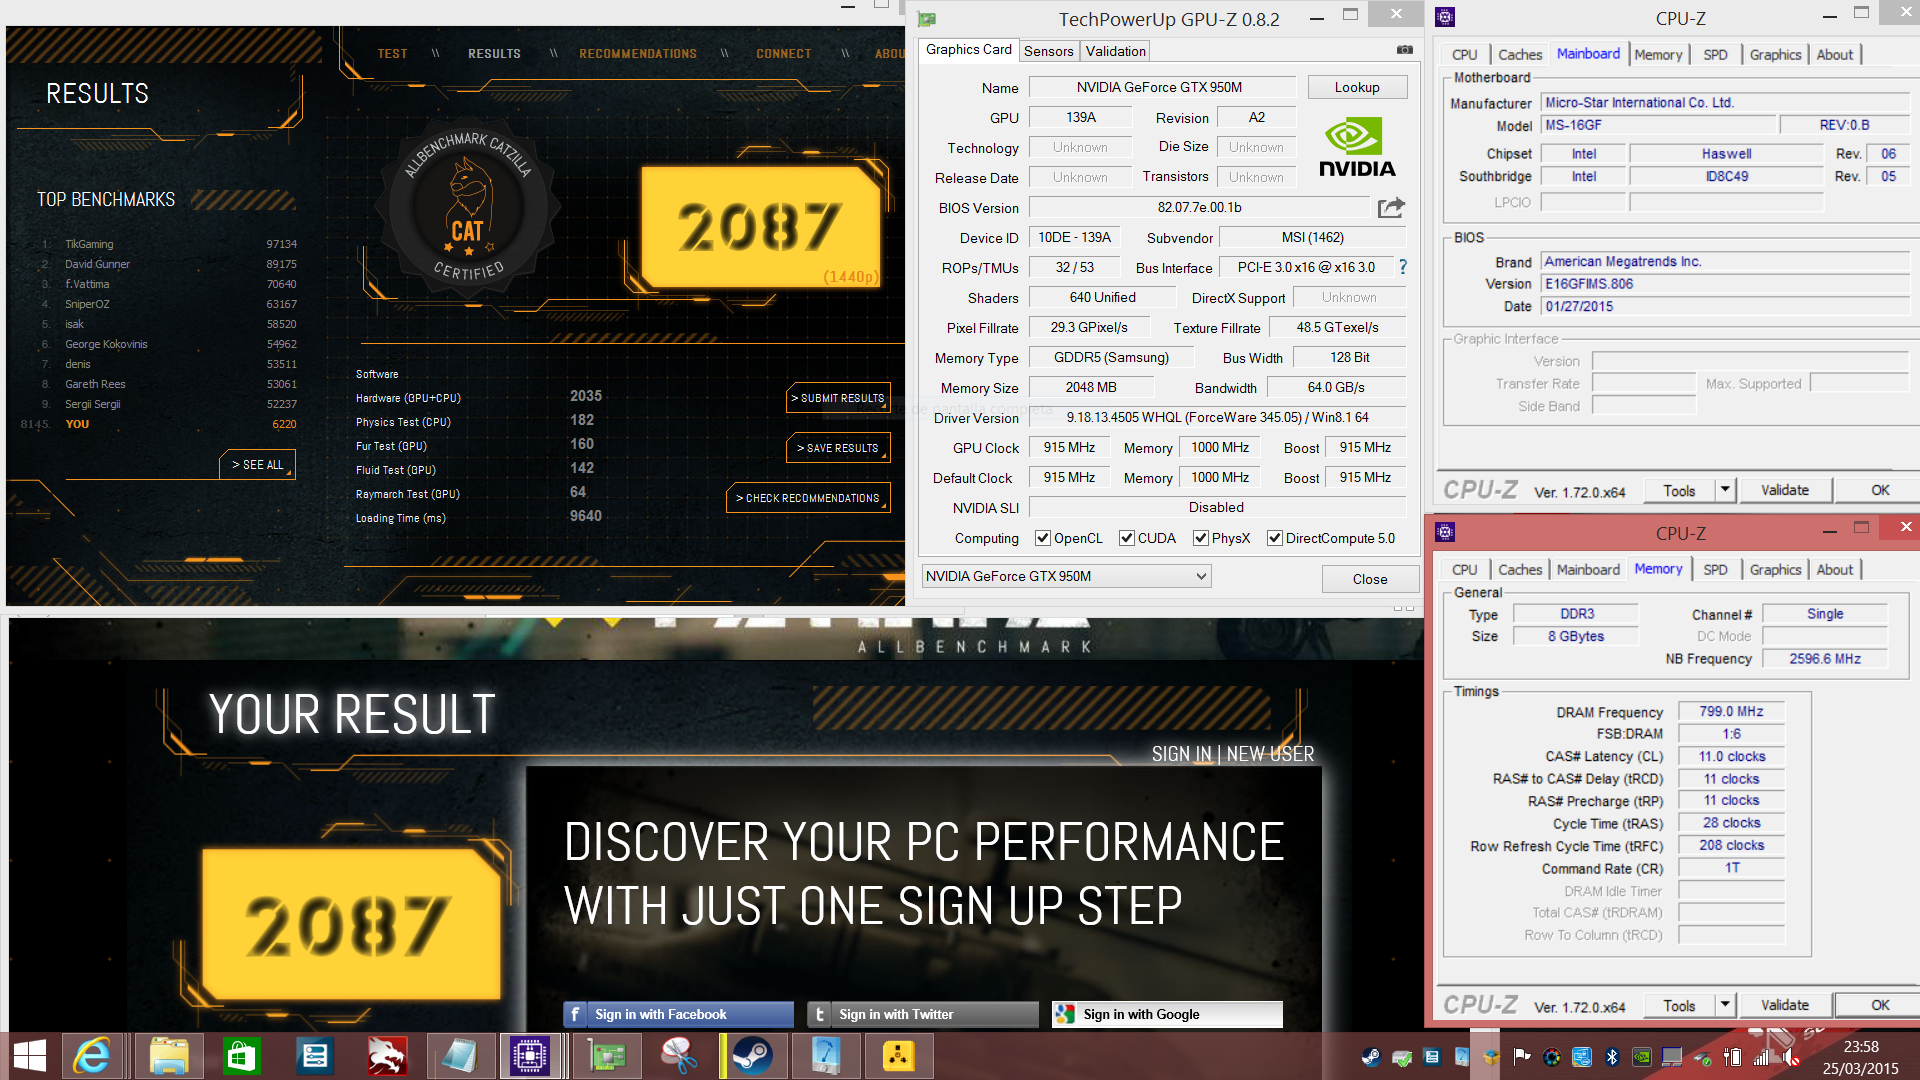The height and width of the screenshot is (1080, 1920).
Task: Open the TEST menu in Catzilla
Action: click(392, 54)
